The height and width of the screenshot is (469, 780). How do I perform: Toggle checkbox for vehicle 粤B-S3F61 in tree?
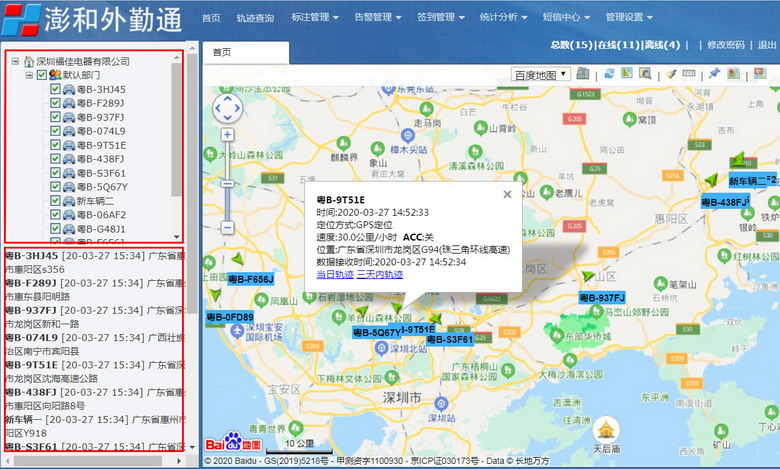55,173
